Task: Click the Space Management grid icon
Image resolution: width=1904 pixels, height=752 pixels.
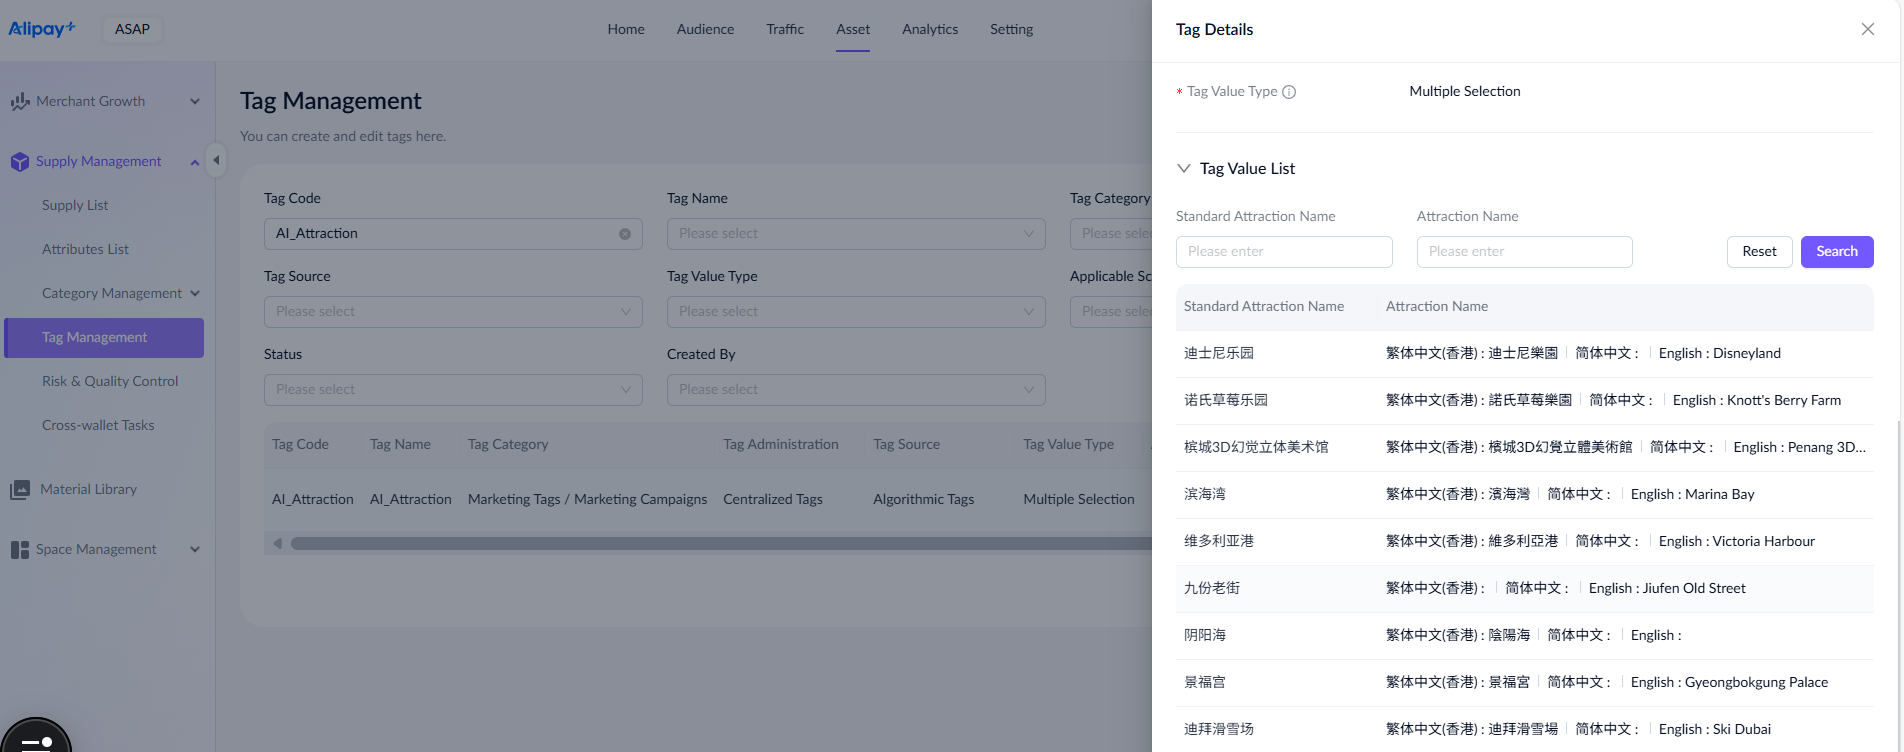Action: [x=19, y=550]
